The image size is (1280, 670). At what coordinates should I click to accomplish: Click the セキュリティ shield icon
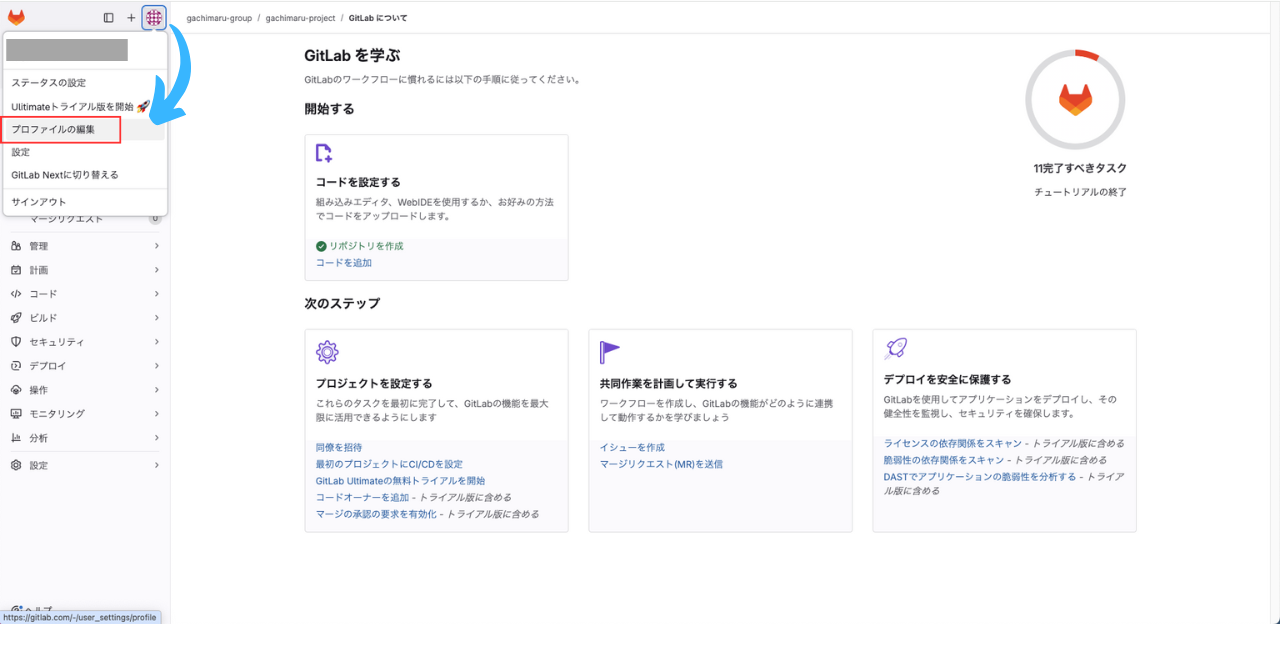click(x=16, y=342)
